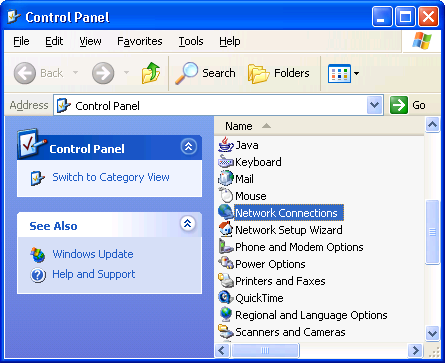445x363 pixels.
Task: Select the Printers and Faxes label
Action: pyautogui.click(x=280, y=281)
